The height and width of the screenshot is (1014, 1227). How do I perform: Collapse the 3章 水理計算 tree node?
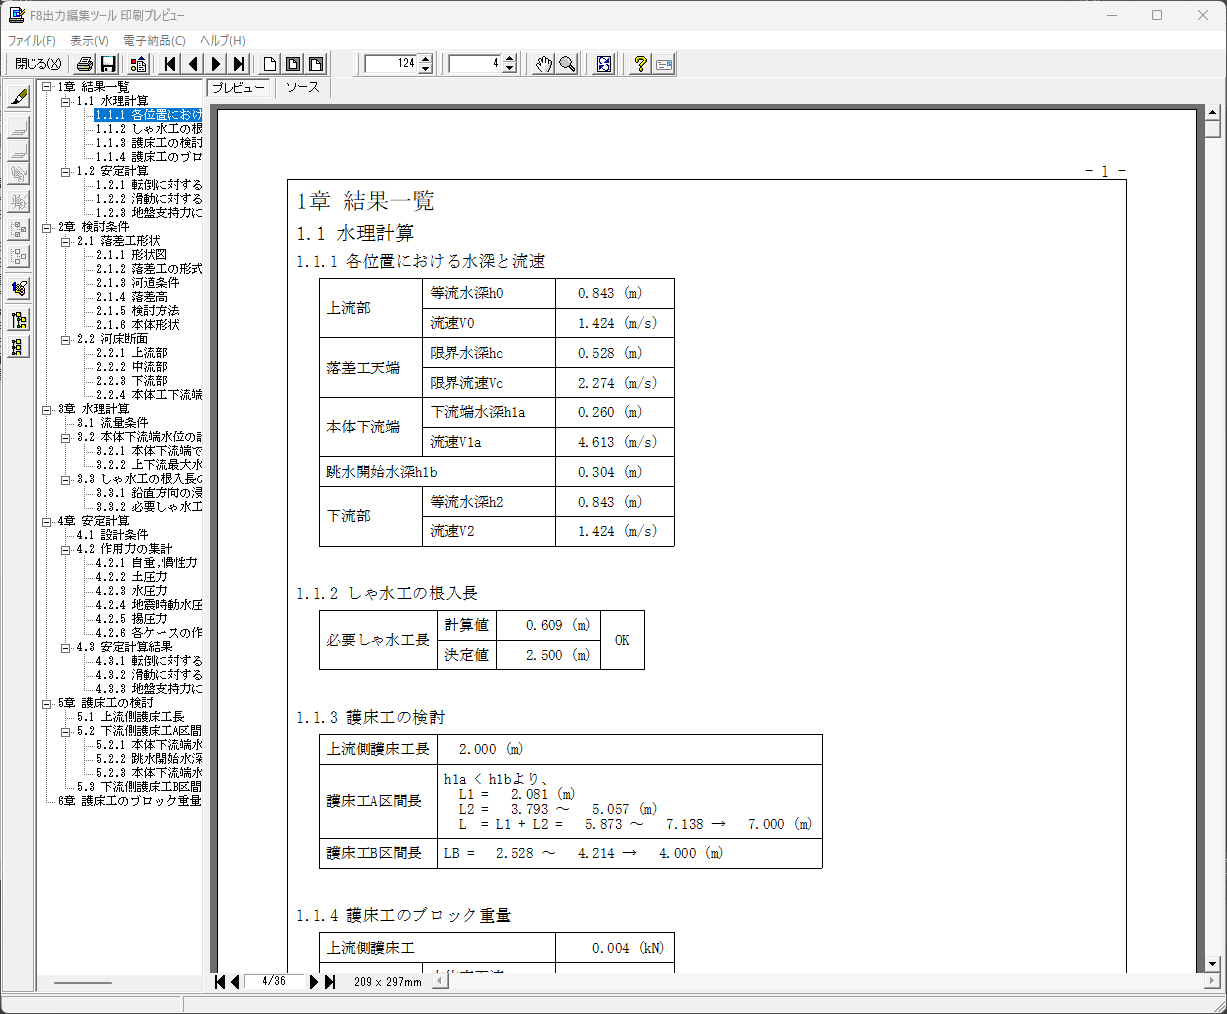click(47, 409)
